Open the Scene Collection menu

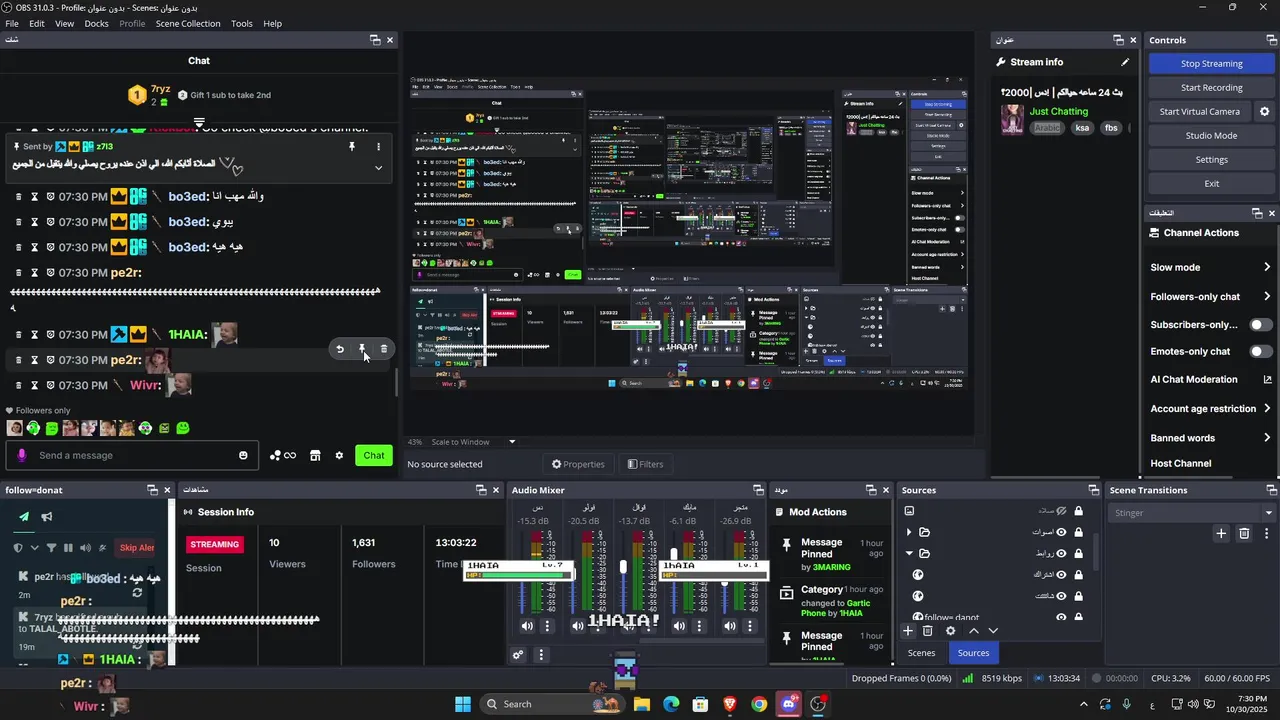(x=188, y=23)
